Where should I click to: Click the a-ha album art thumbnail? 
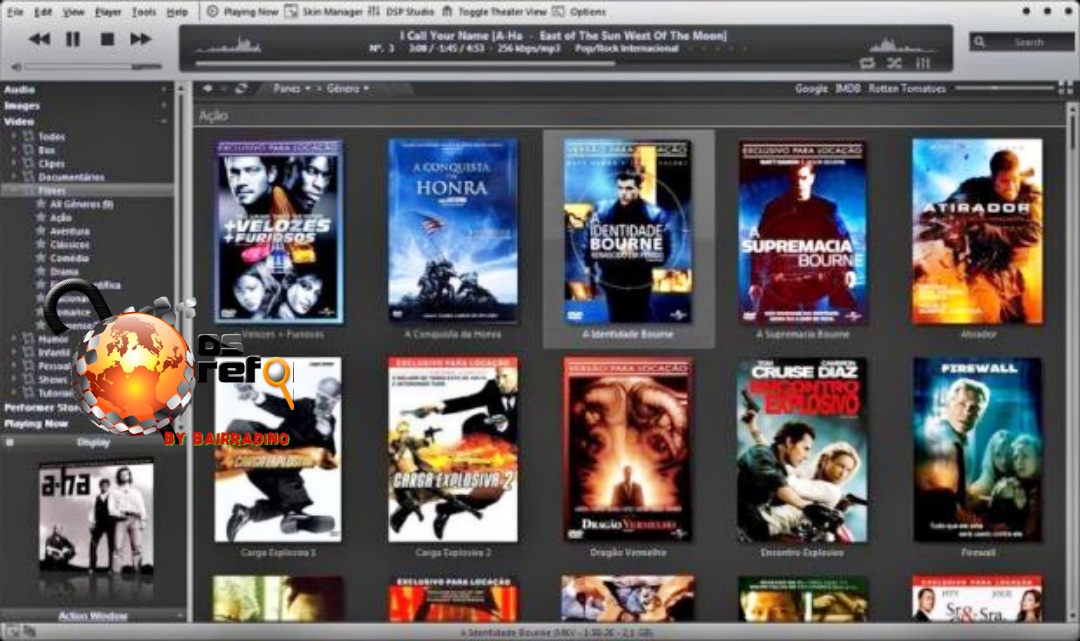tap(96, 518)
